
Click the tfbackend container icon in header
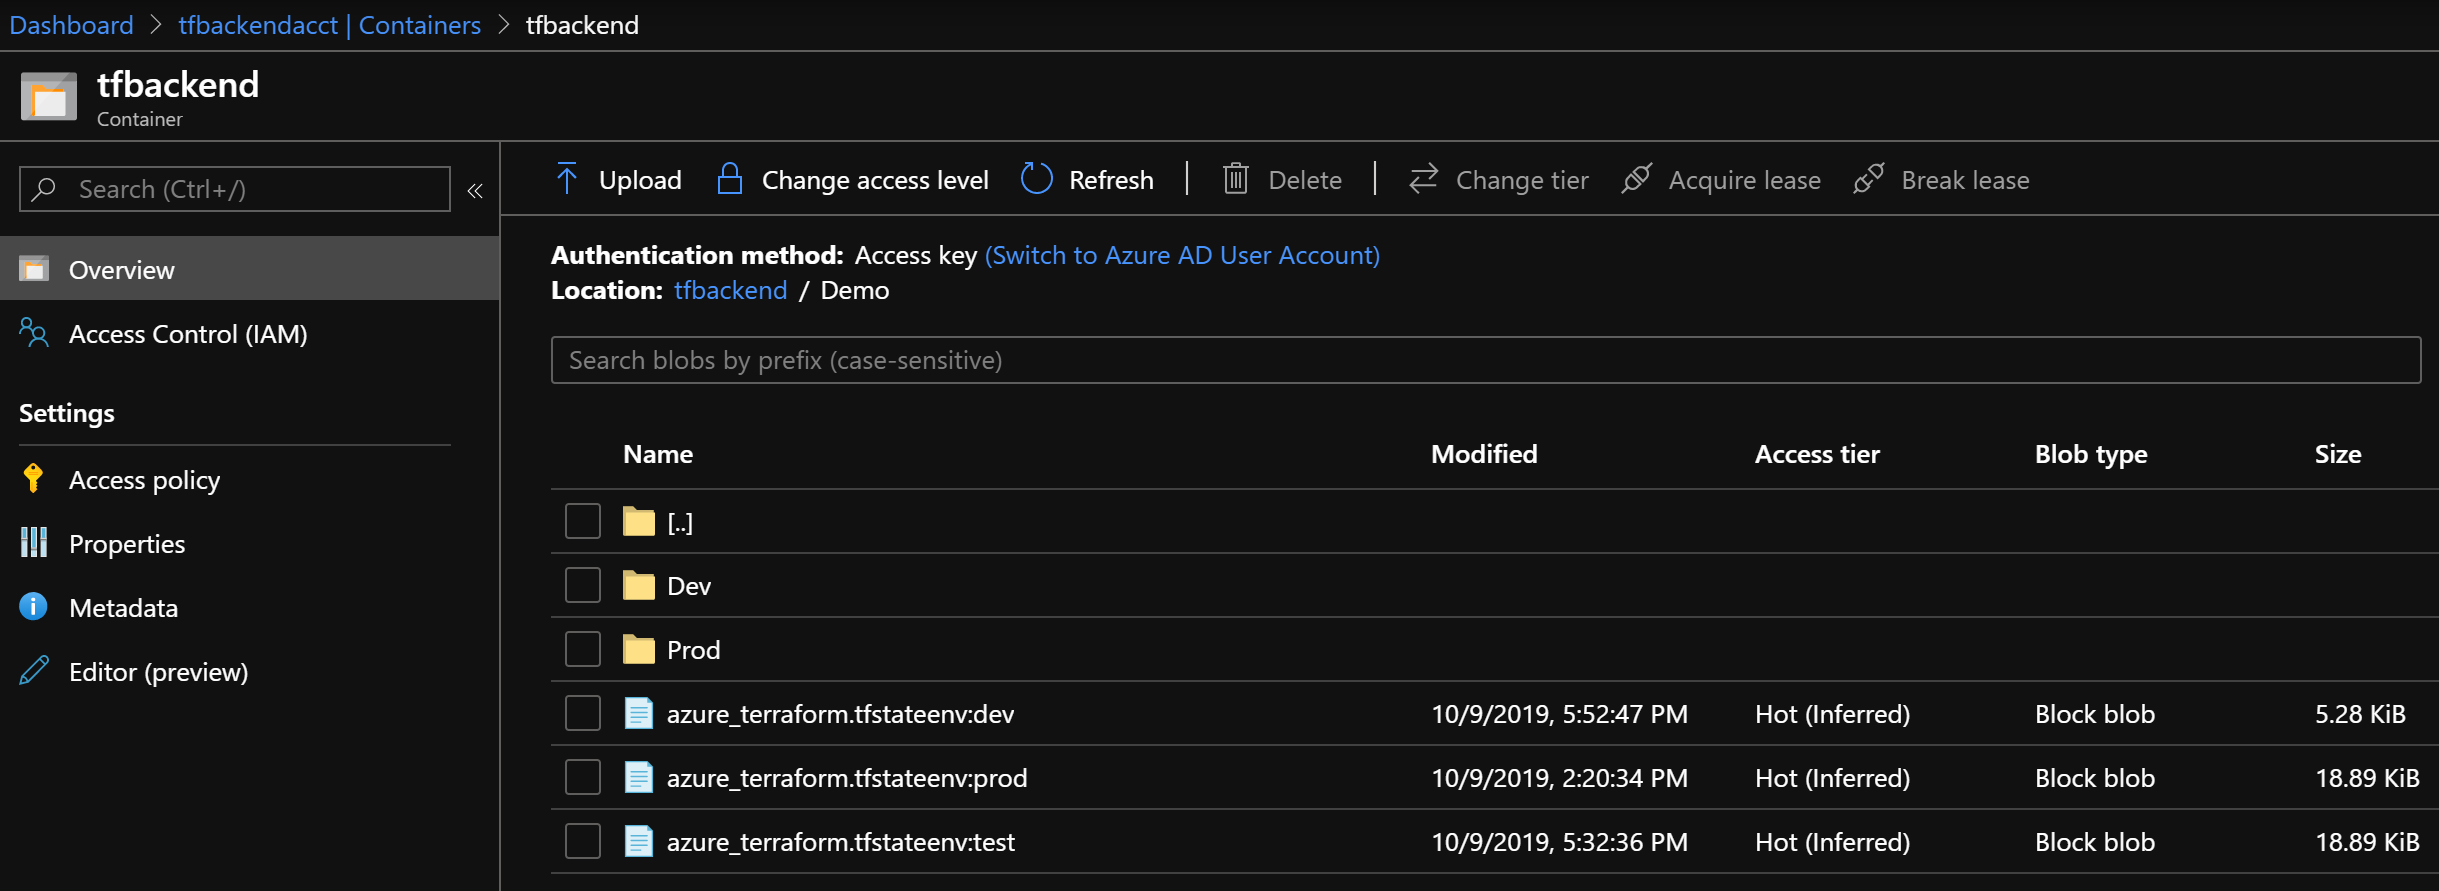(x=49, y=96)
